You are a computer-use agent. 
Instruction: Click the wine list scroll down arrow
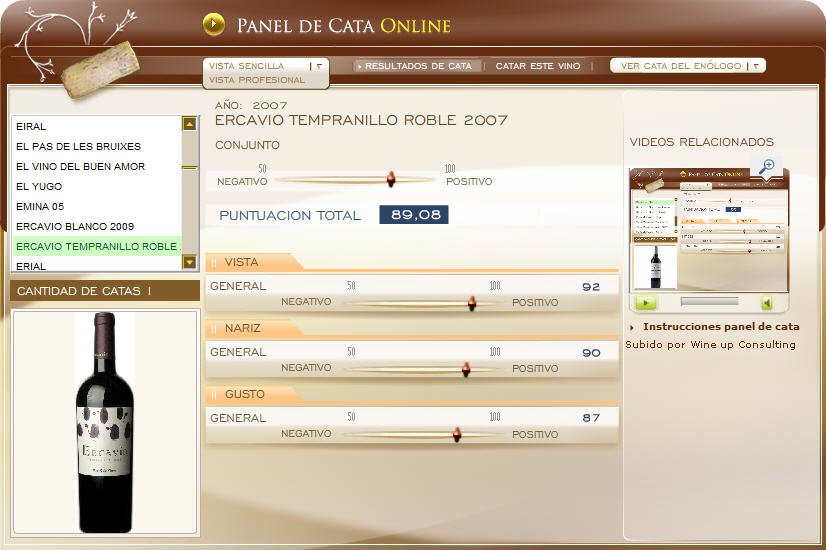(x=189, y=261)
